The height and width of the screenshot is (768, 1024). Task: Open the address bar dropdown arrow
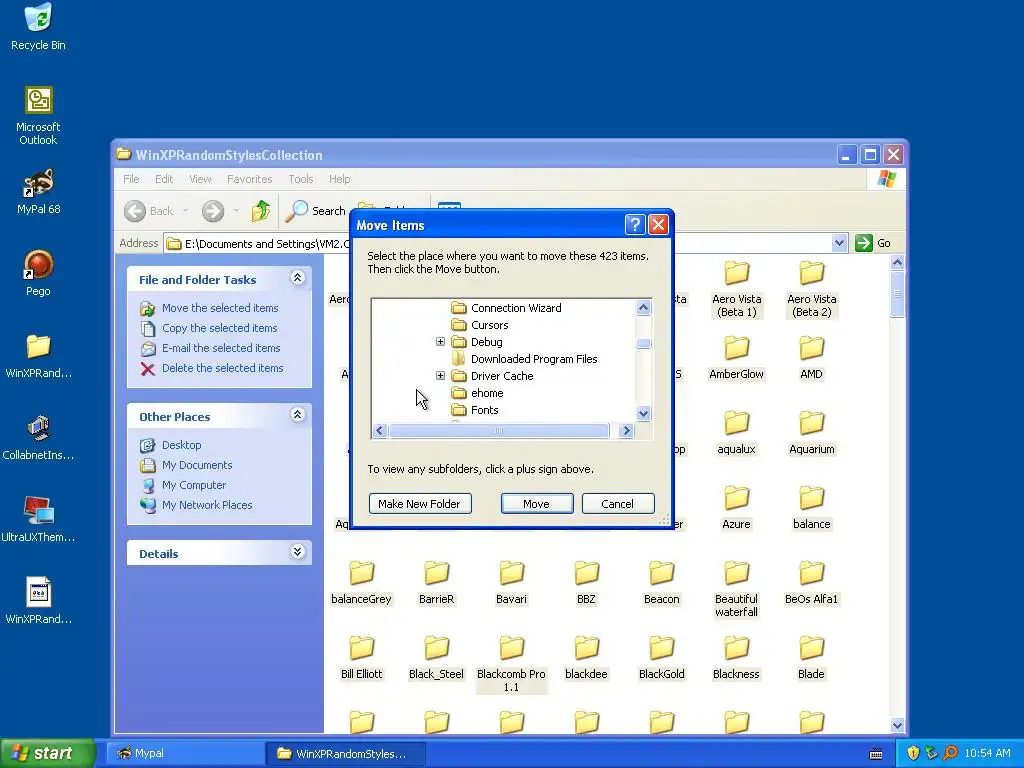[x=839, y=243]
